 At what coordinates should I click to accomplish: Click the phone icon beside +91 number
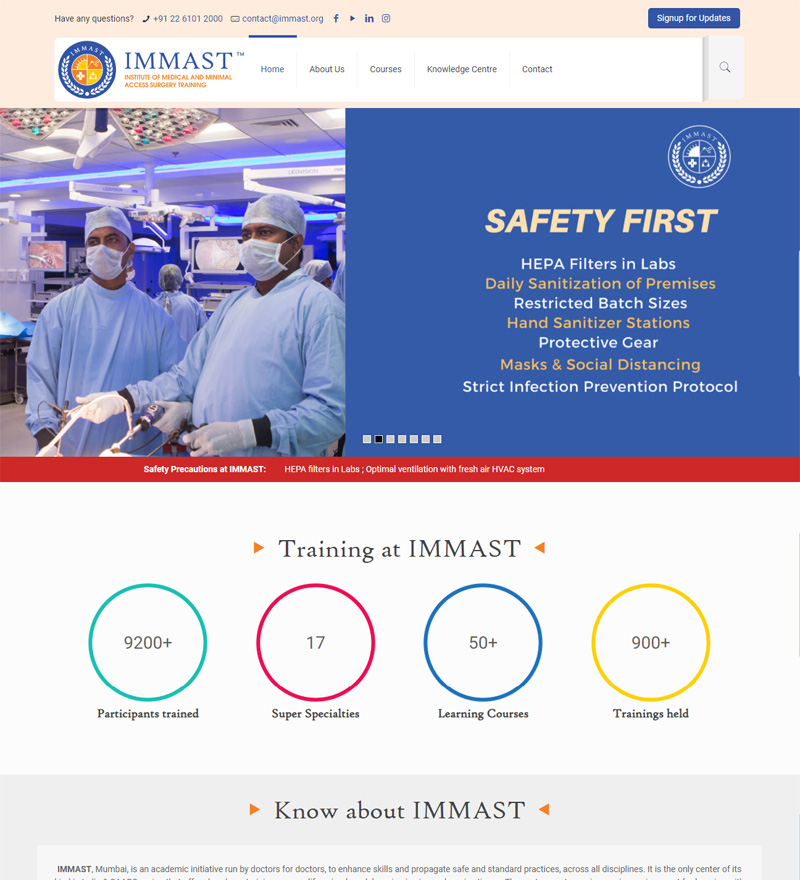tap(146, 19)
